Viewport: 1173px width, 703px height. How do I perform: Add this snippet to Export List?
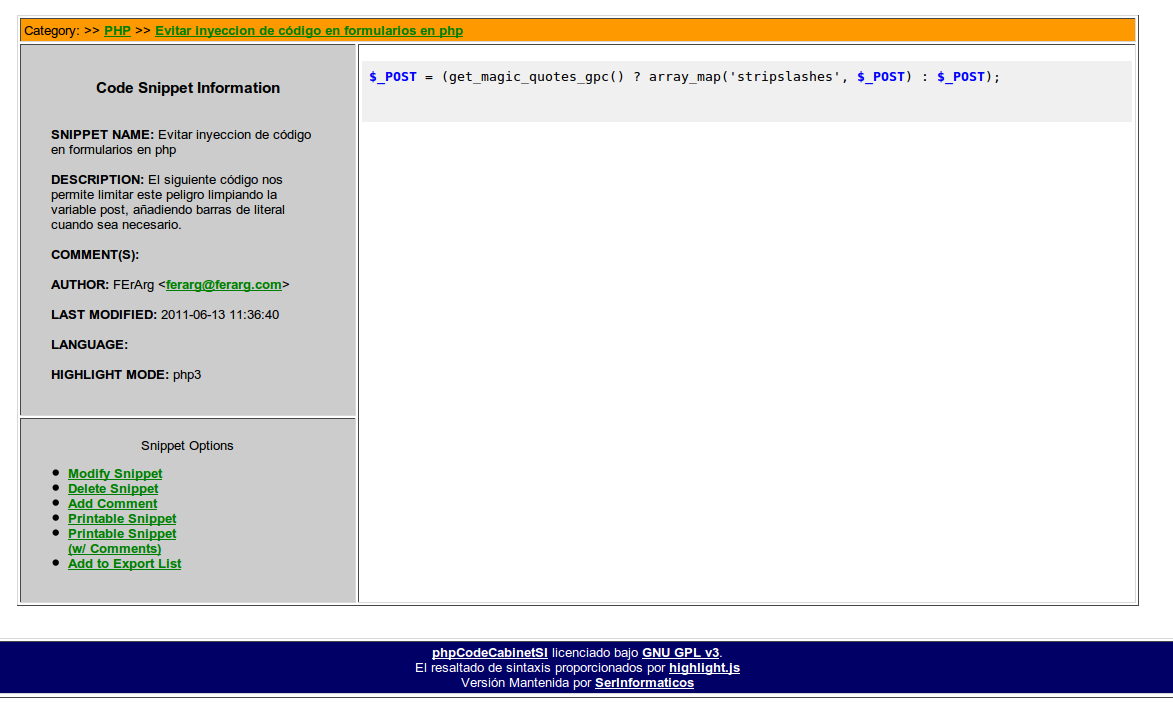[124, 563]
